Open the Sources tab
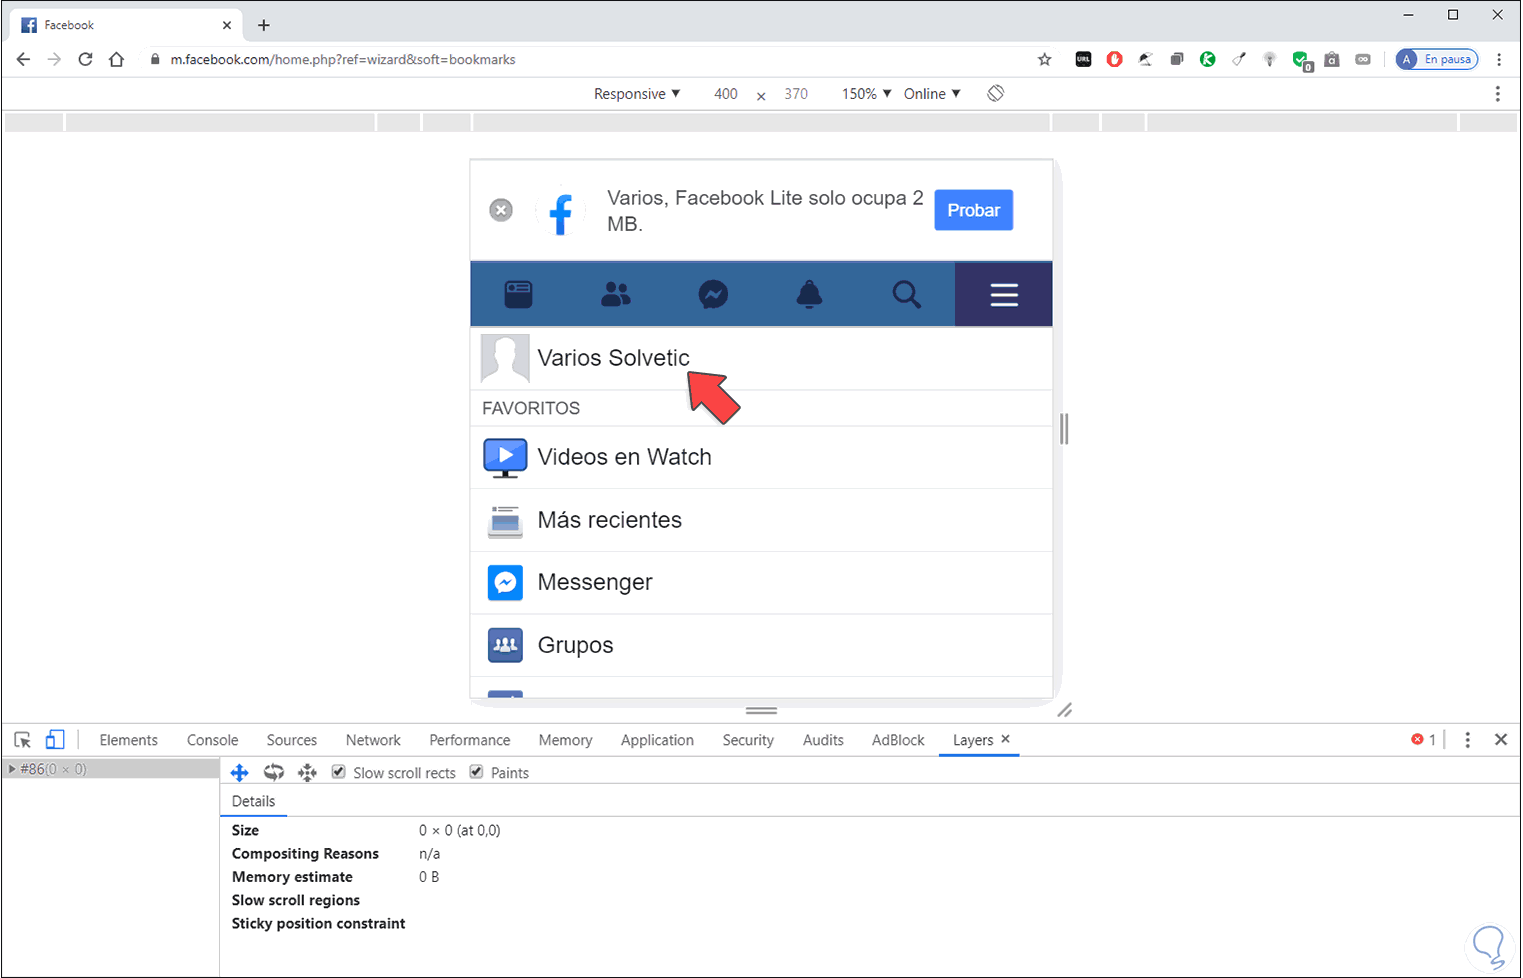This screenshot has height=978, width=1523. 291,740
